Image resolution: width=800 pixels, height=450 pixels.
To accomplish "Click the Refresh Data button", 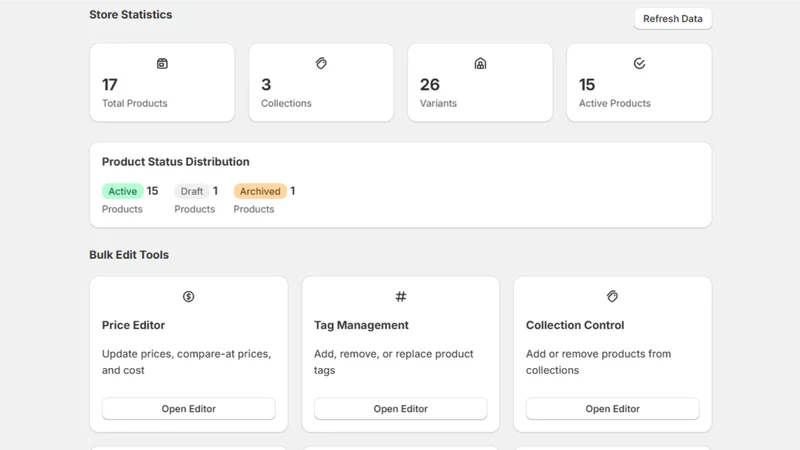I will click(672, 19).
